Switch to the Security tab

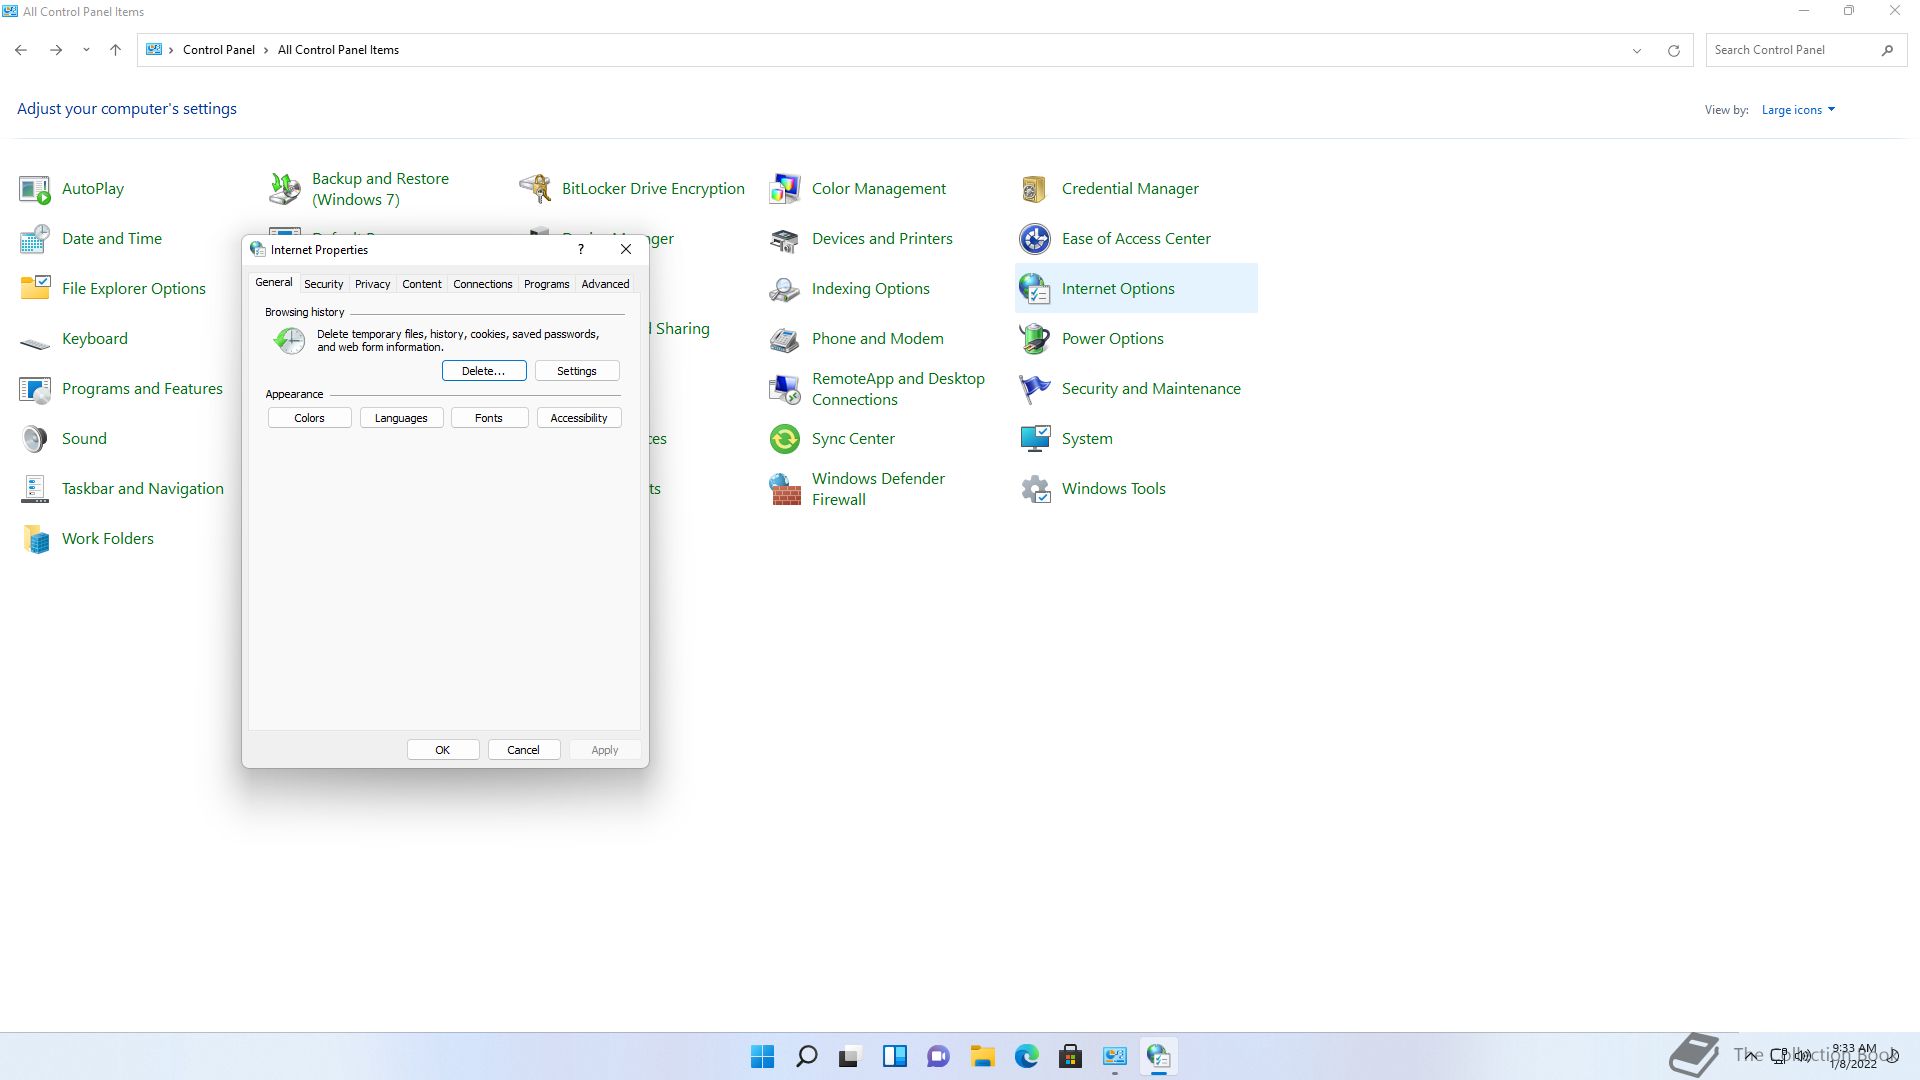pos(323,284)
